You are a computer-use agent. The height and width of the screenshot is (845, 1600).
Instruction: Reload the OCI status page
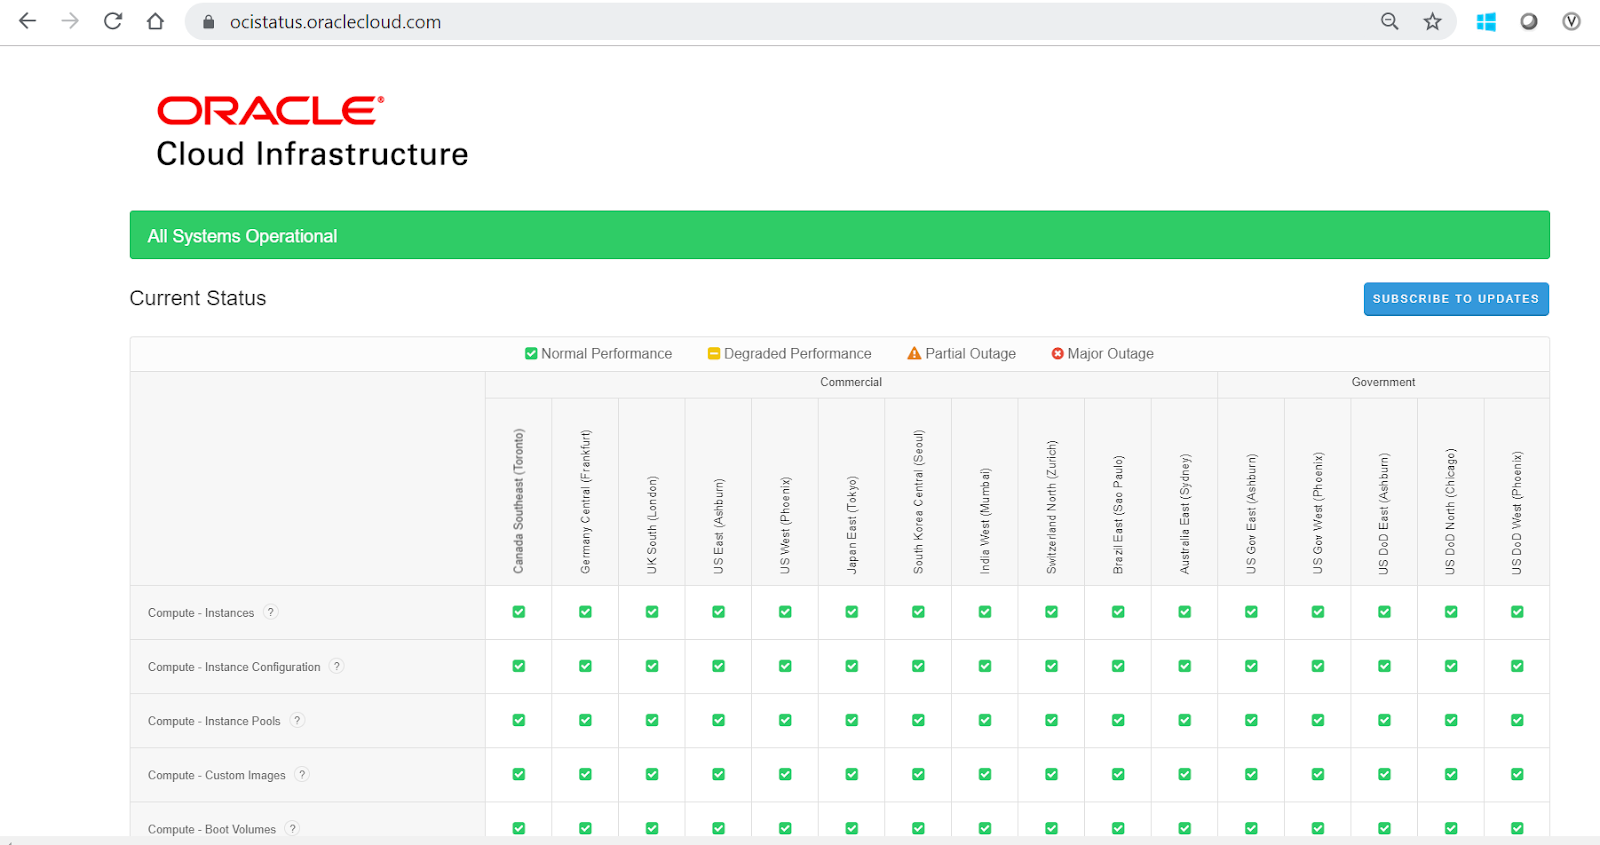(x=113, y=21)
